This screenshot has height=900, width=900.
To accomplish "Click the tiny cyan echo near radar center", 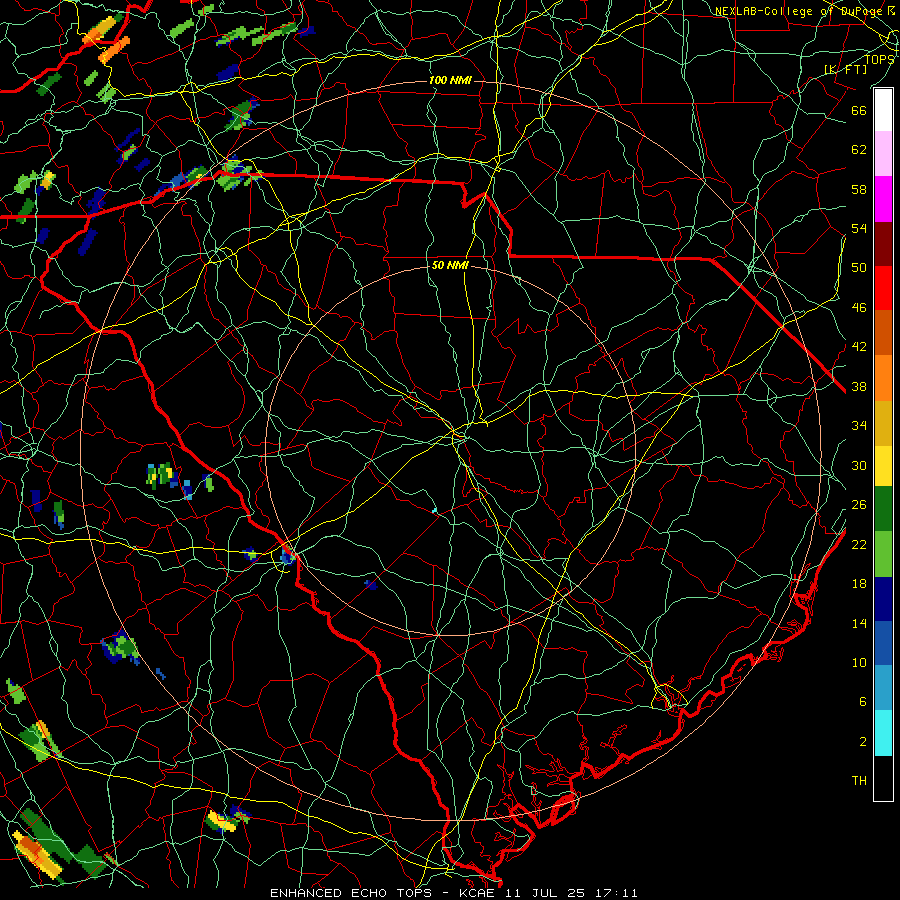I will click(435, 510).
